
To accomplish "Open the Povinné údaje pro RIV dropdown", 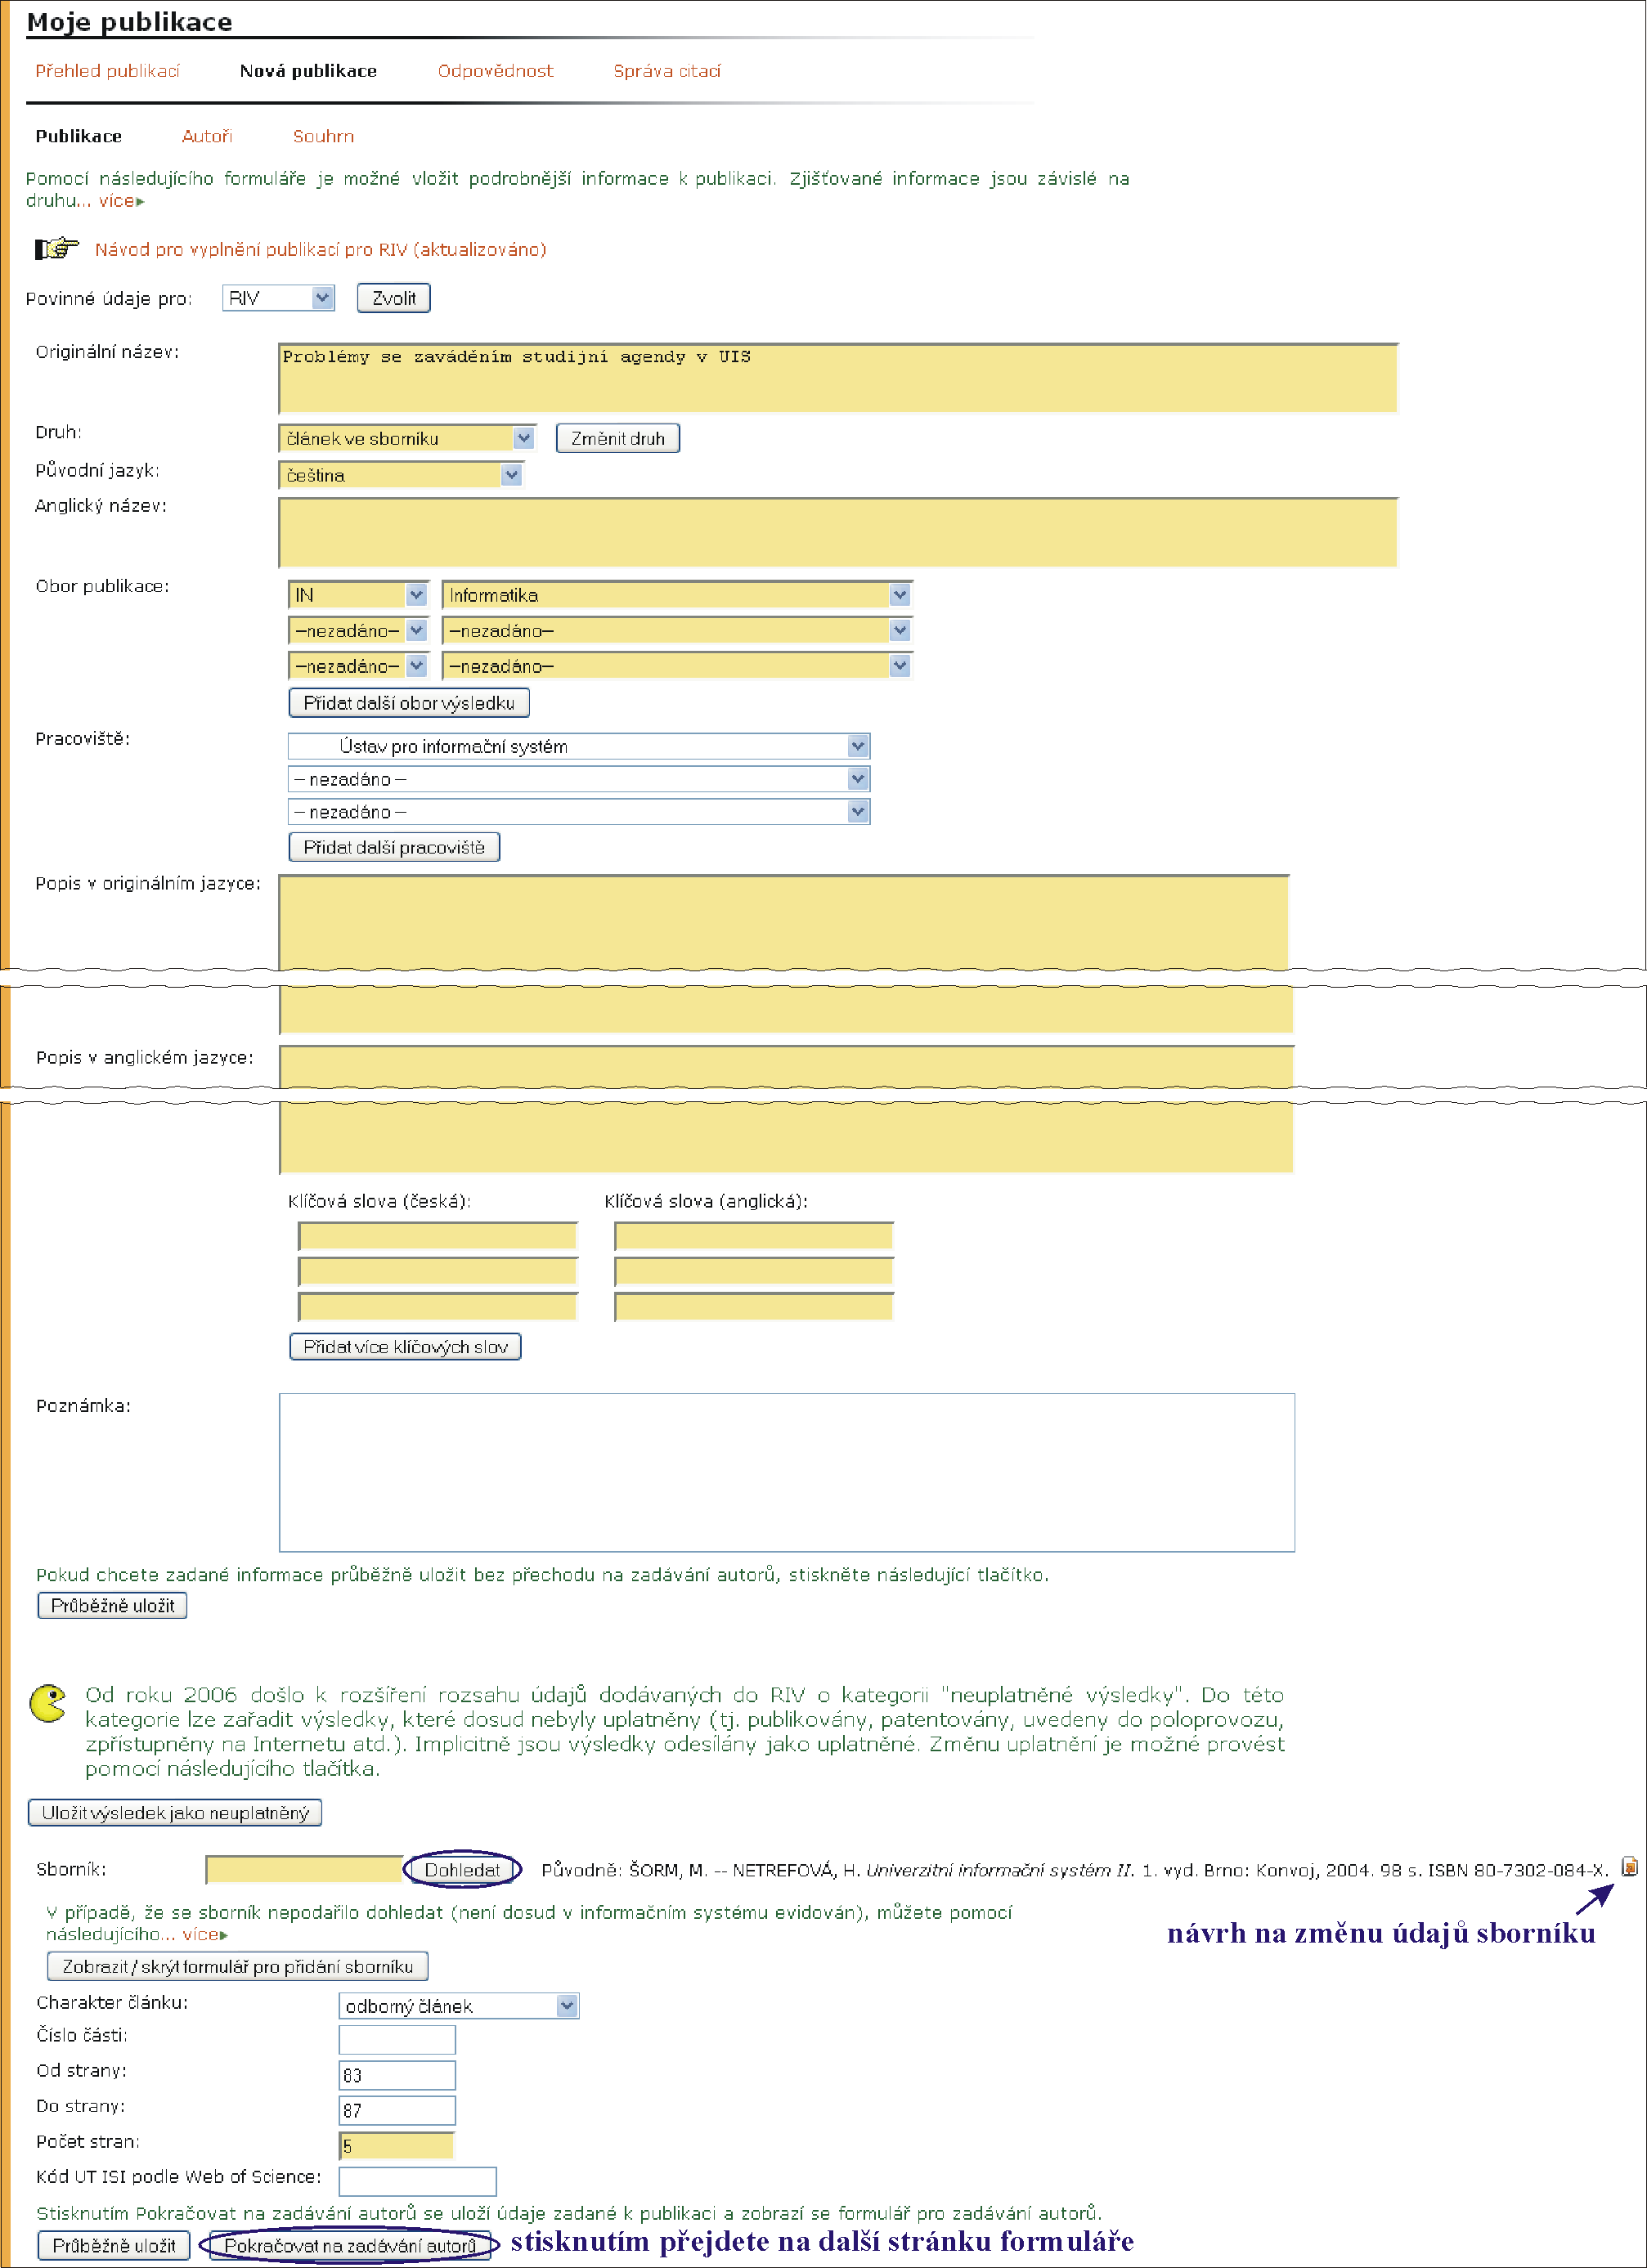I will point(278,298).
